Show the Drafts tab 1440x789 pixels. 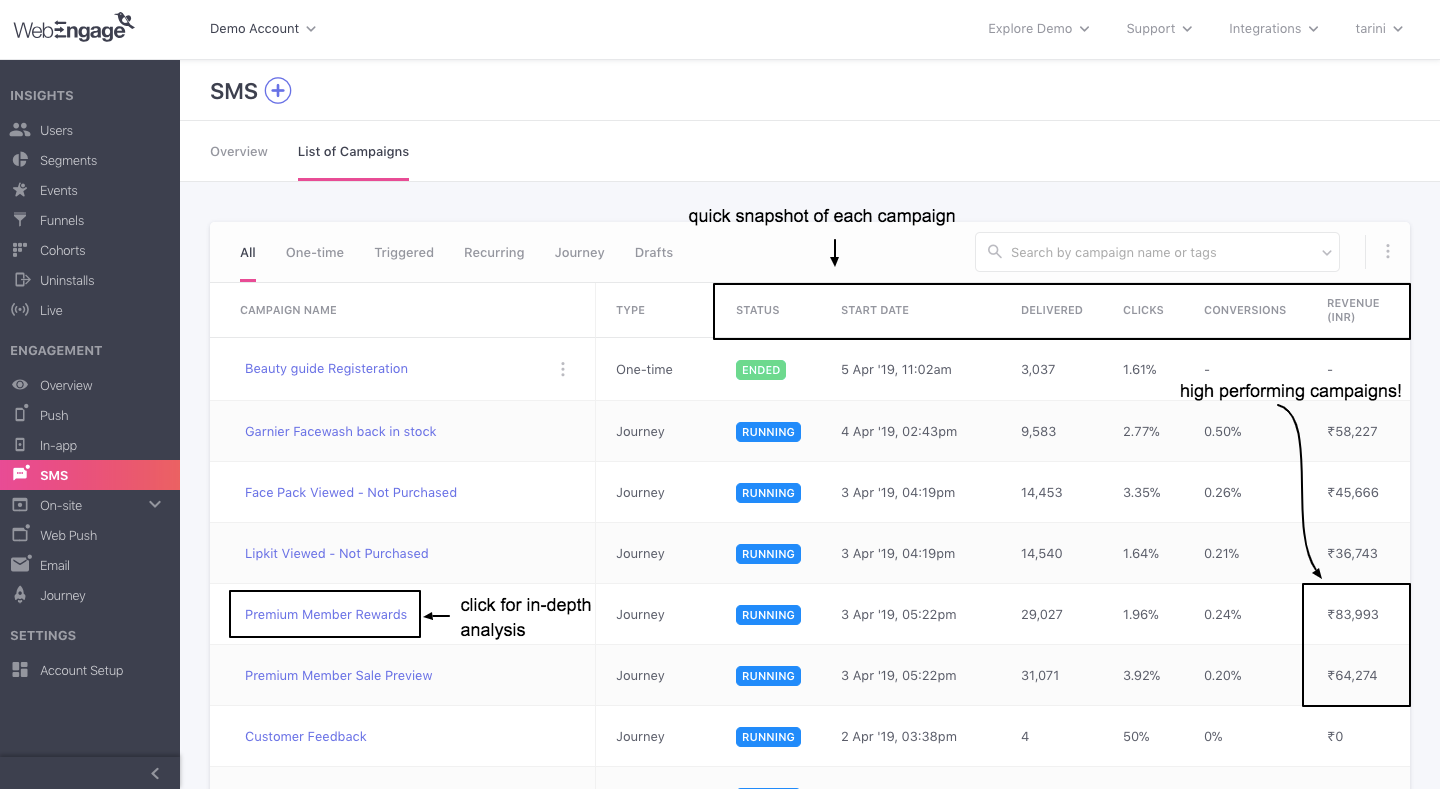[x=654, y=252]
